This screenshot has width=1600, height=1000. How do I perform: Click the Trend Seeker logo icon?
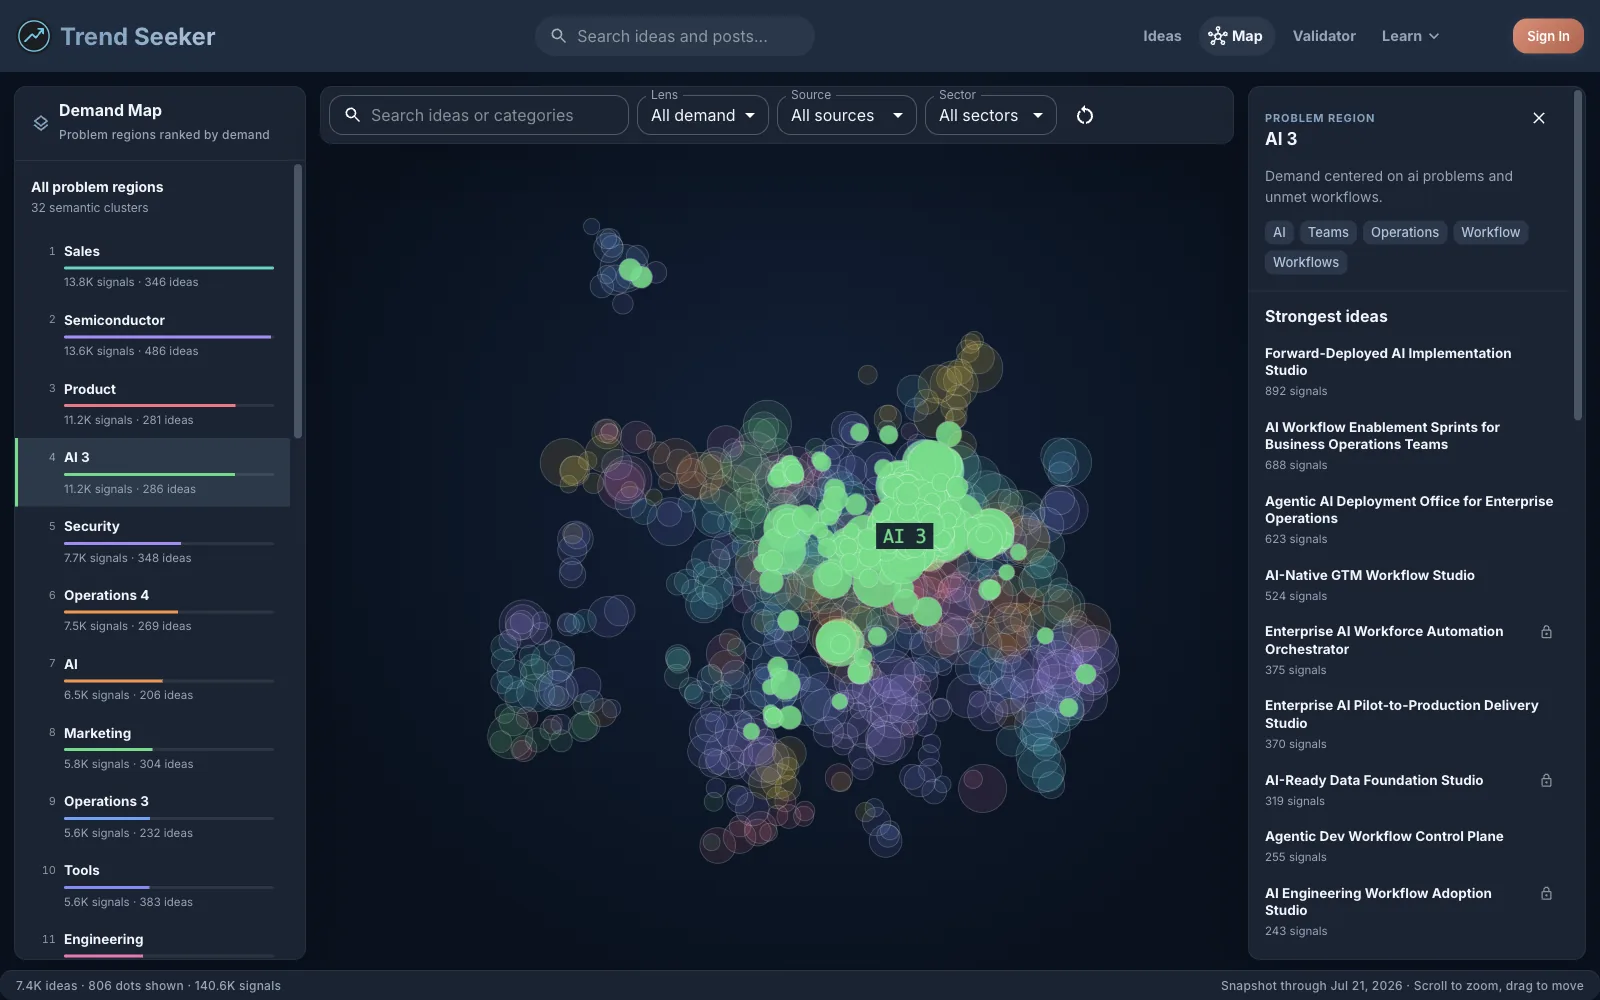pos(34,36)
